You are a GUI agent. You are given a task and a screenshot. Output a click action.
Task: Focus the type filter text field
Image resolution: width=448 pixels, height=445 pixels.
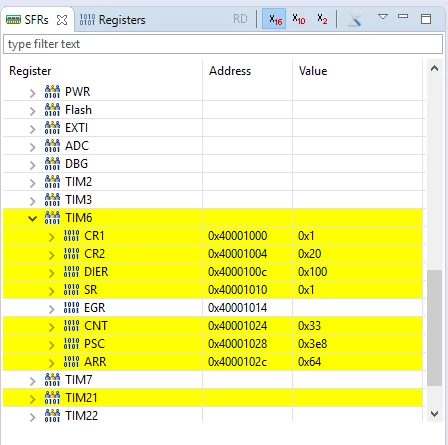click(x=223, y=44)
